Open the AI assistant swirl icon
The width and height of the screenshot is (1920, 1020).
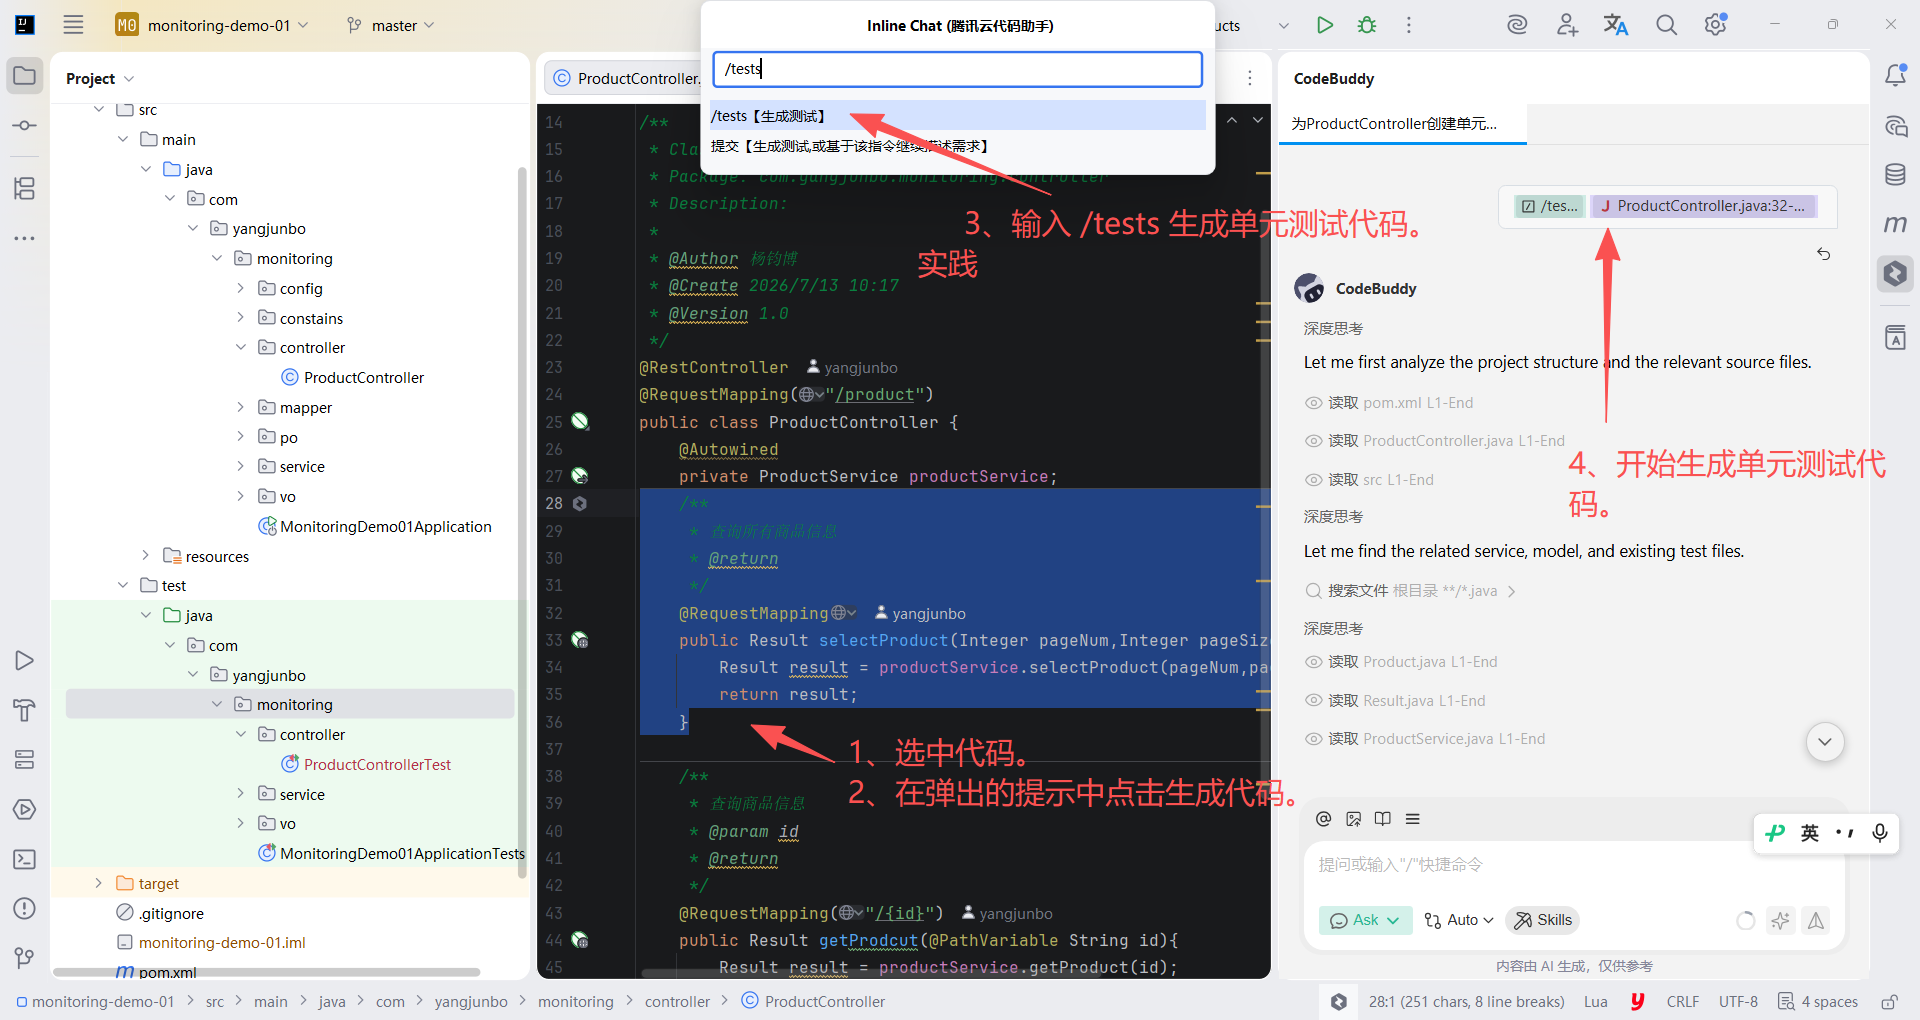click(1517, 25)
